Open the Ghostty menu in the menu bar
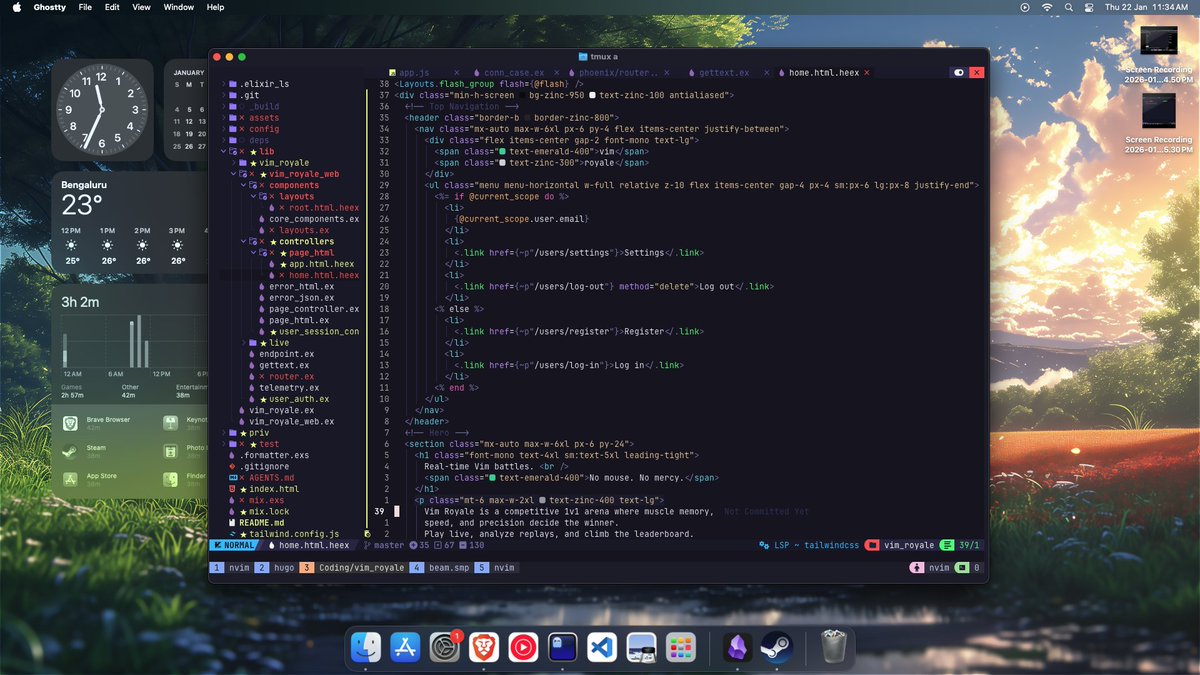 (49, 7)
